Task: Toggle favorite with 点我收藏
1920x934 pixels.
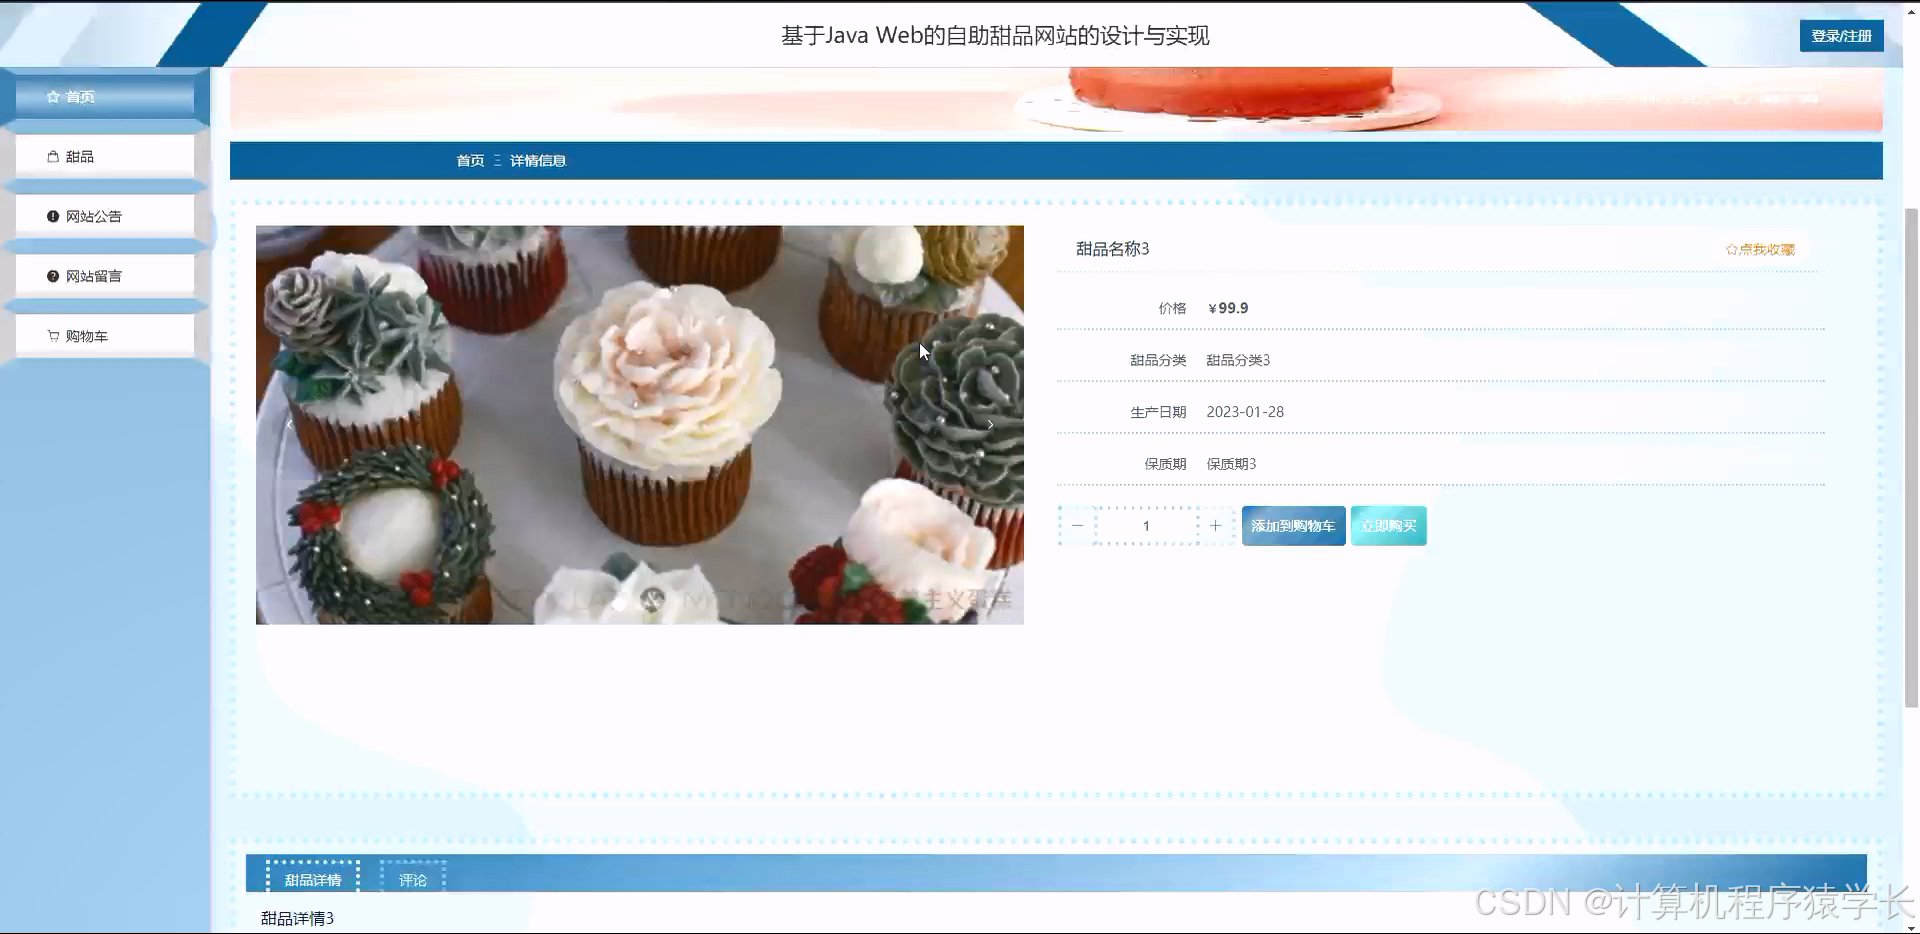Action: [x=1765, y=249]
